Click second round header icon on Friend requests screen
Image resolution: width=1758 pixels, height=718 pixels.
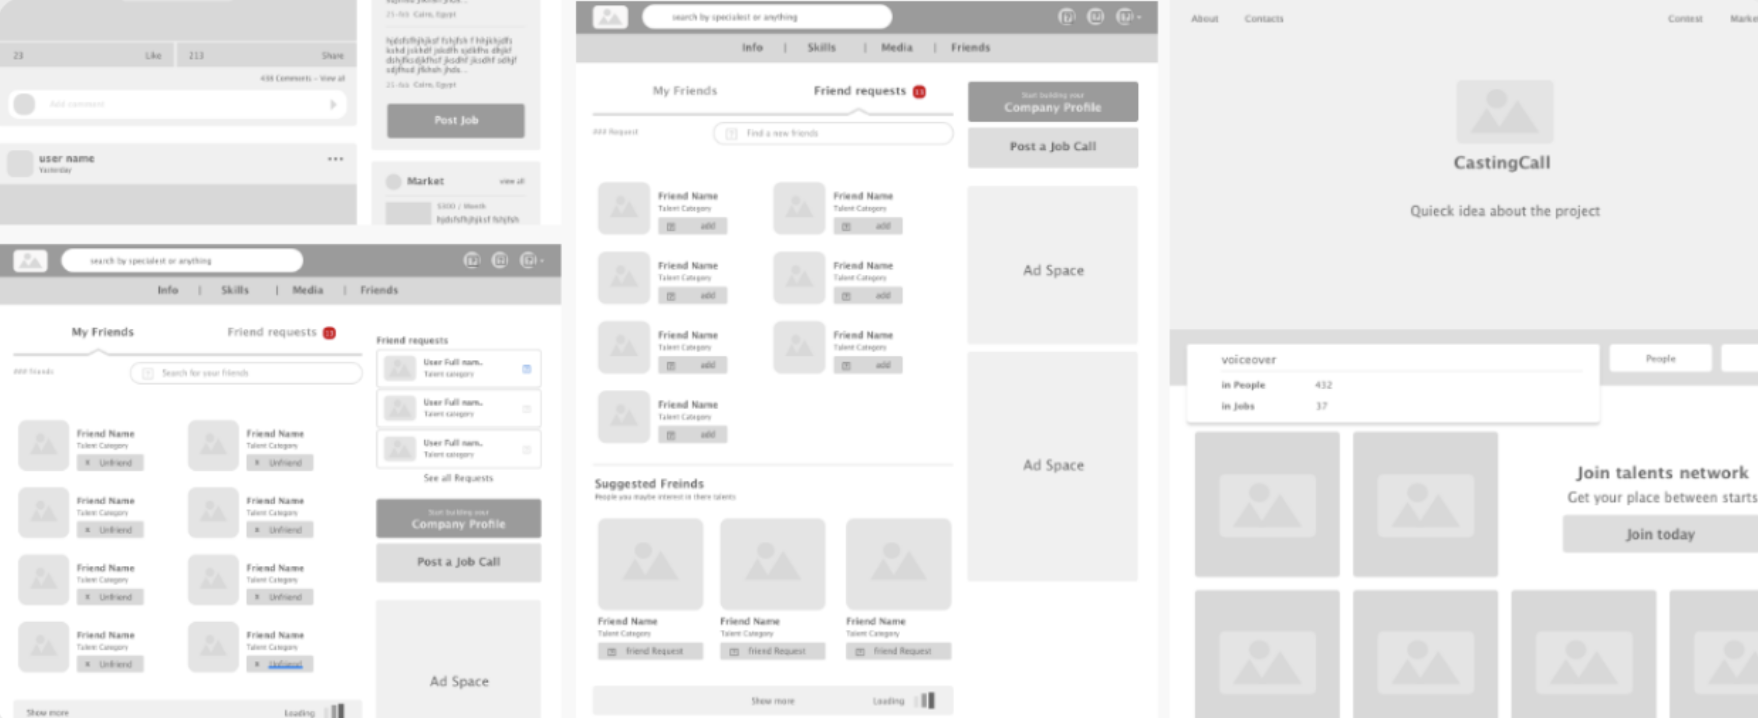coord(1096,17)
